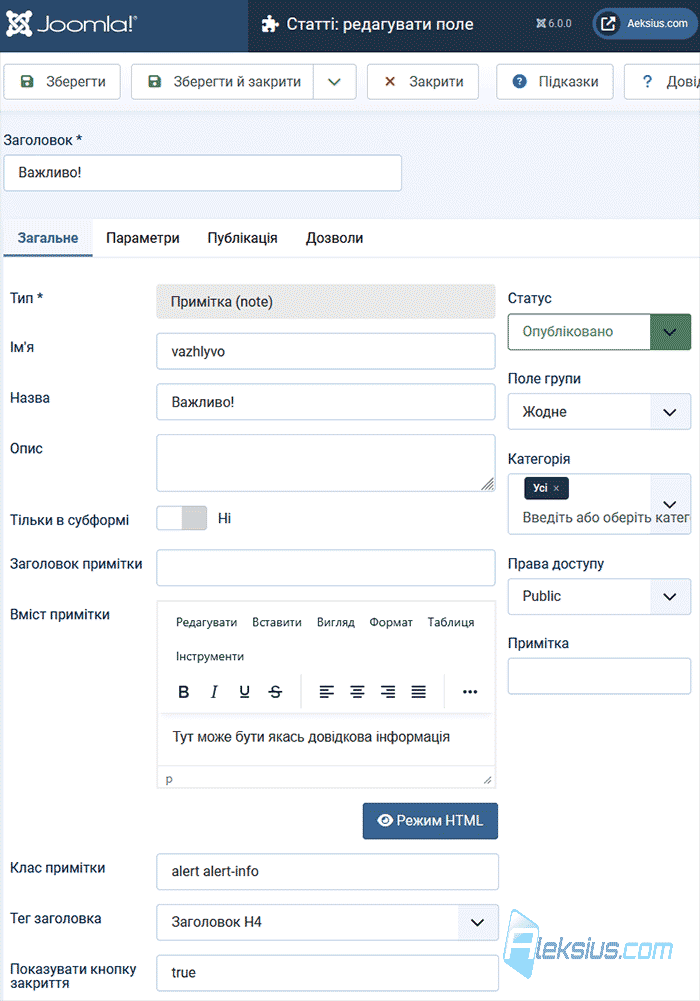Expand the 'Тег заголовка' dropdown
The height and width of the screenshot is (1001, 700).
tap(327, 922)
